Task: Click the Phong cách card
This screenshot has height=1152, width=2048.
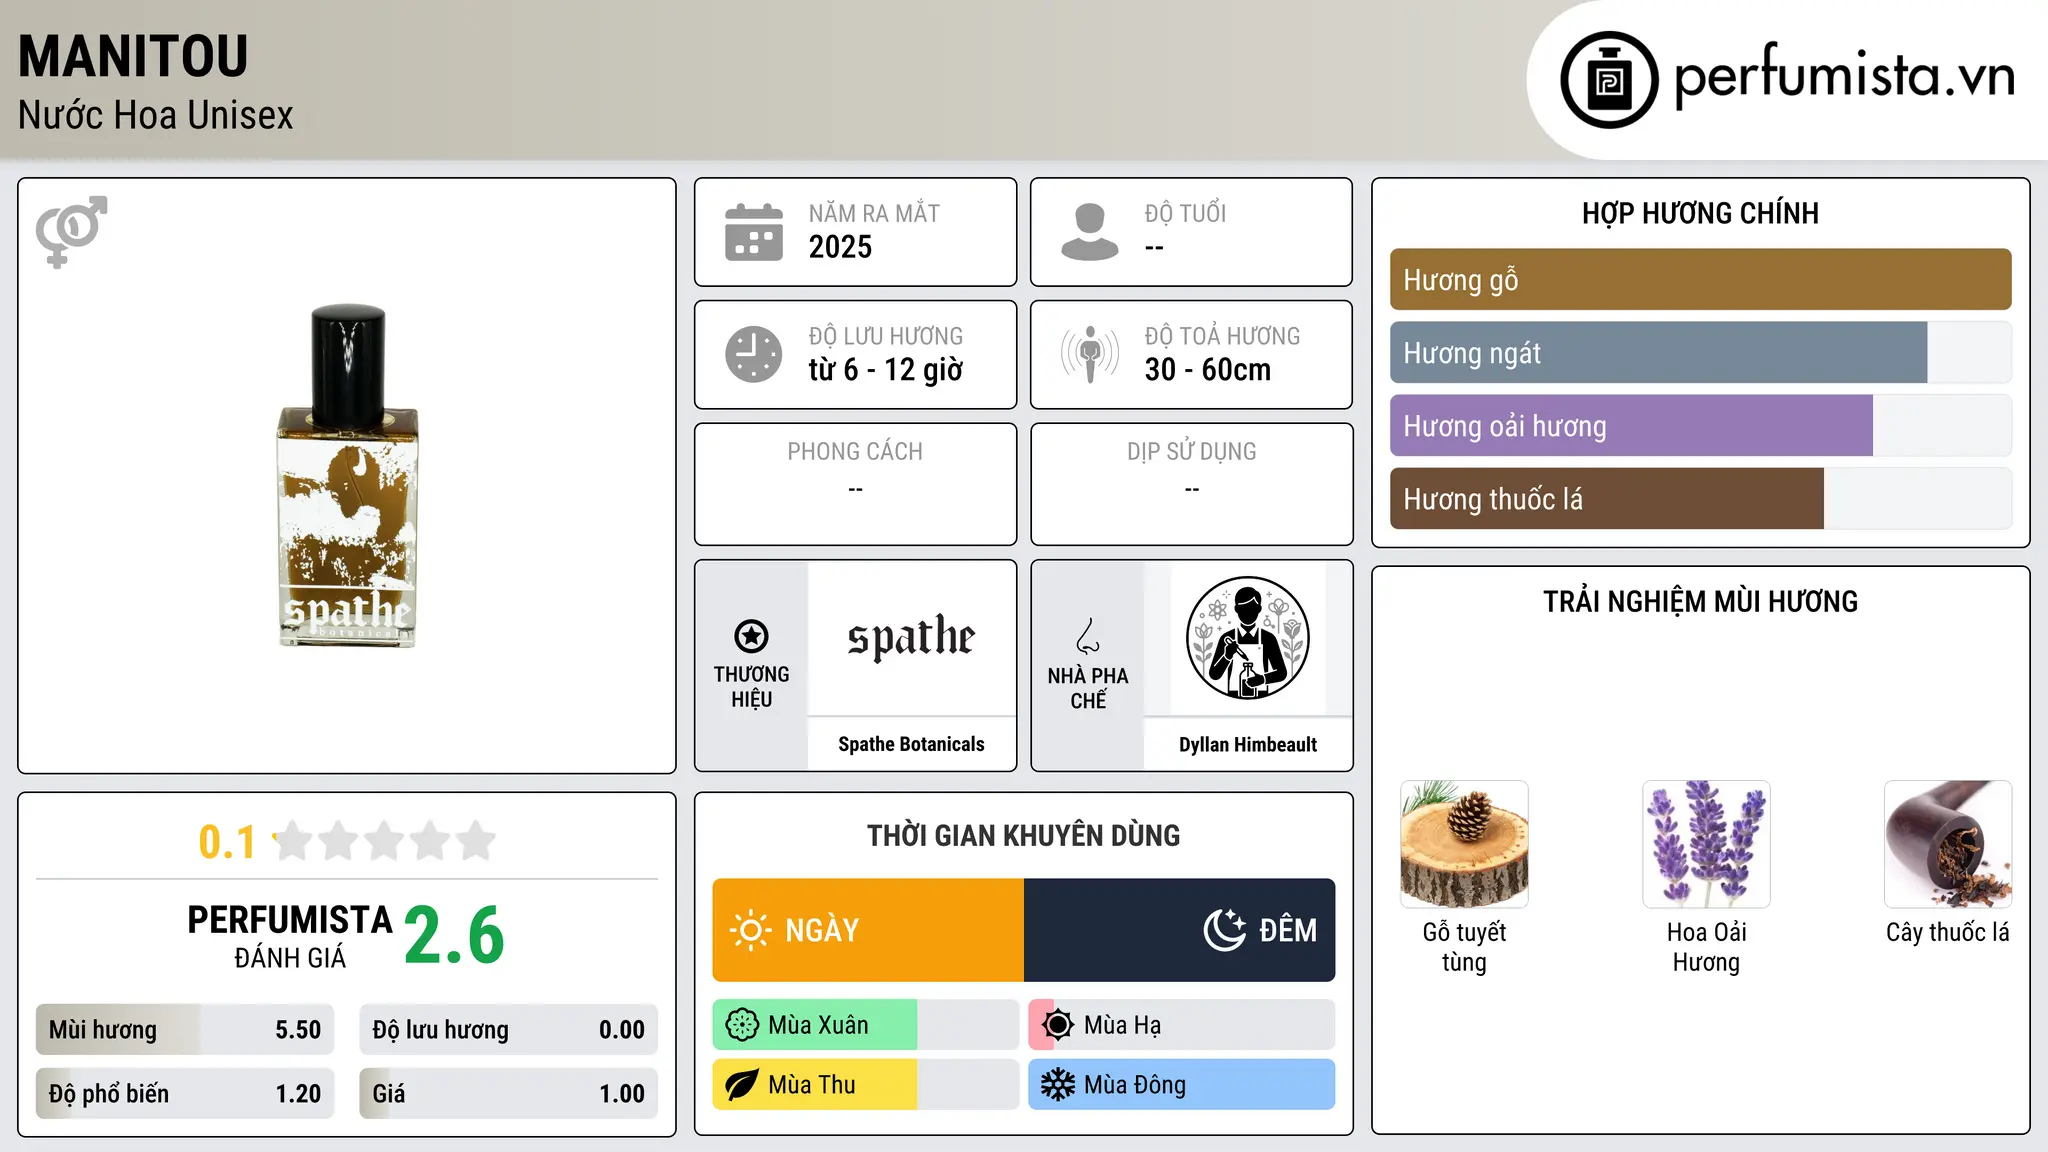Action: click(x=856, y=484)
